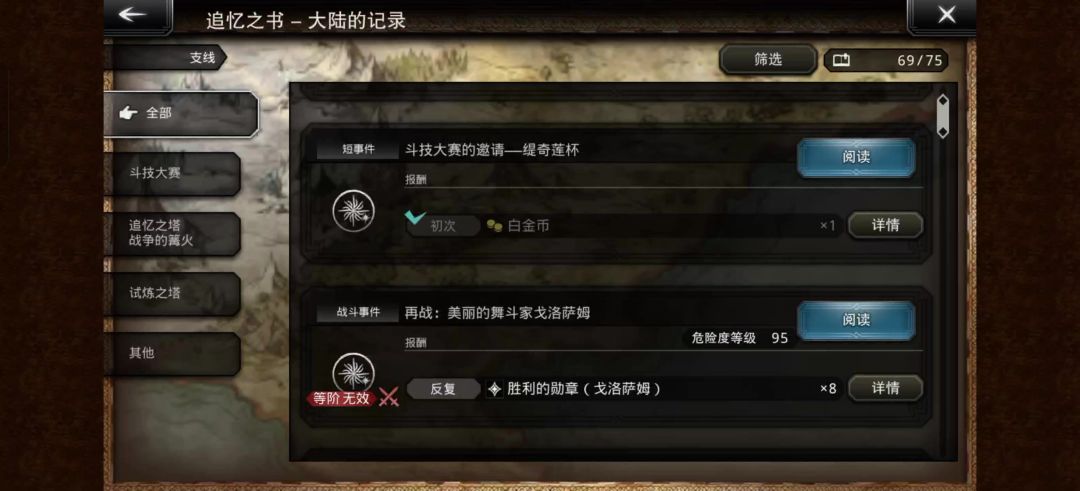Tap the book counter icon beside 69/75
The height and width of the screenshot is (491, 1080).
pos(841,60)
